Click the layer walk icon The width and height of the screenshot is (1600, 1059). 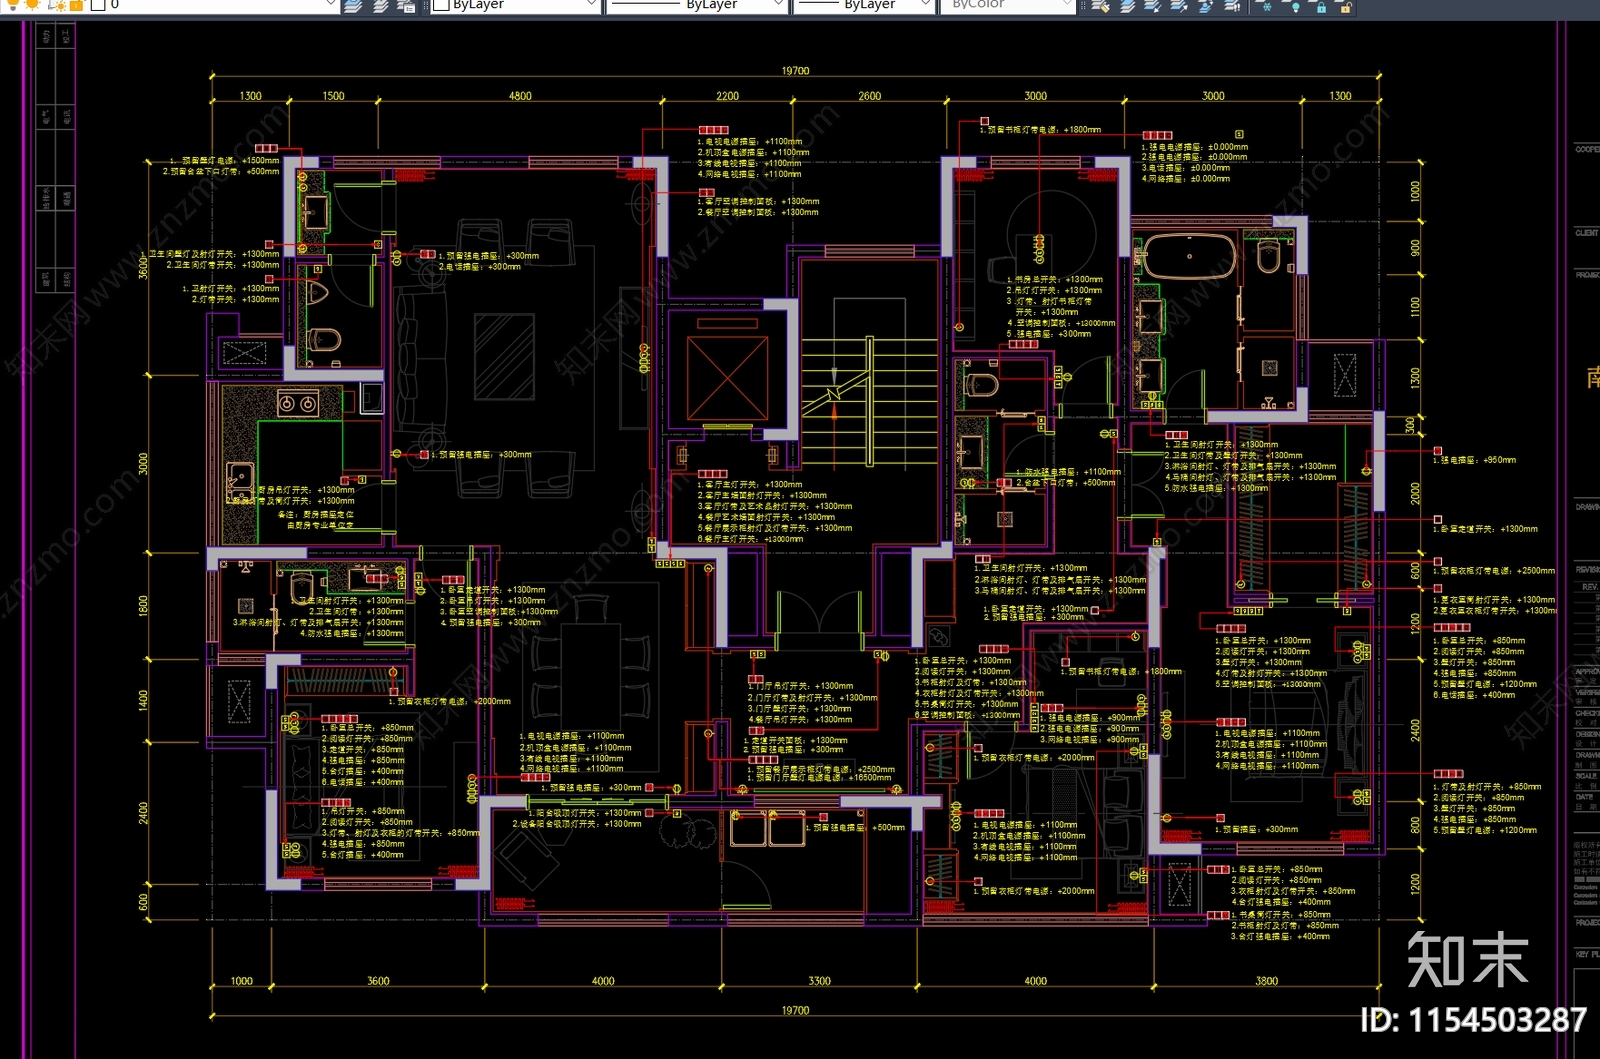[1232, 5]
